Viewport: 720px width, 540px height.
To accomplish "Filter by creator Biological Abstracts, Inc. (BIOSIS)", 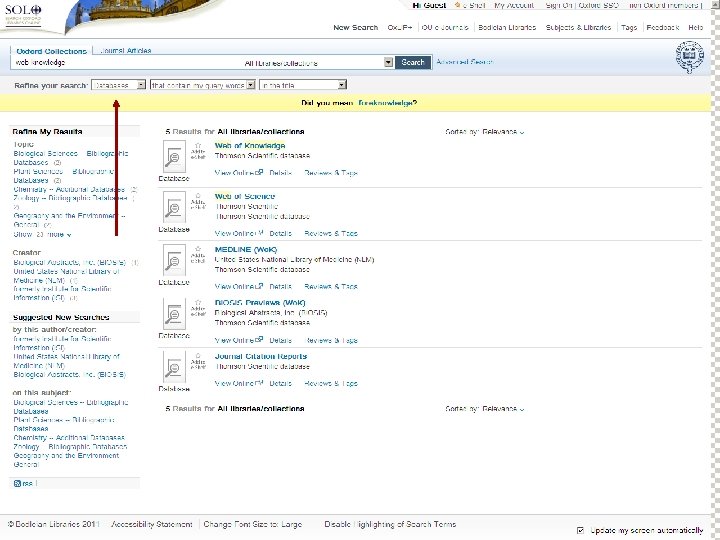I will pyautogui.click(x=69, y=263).
